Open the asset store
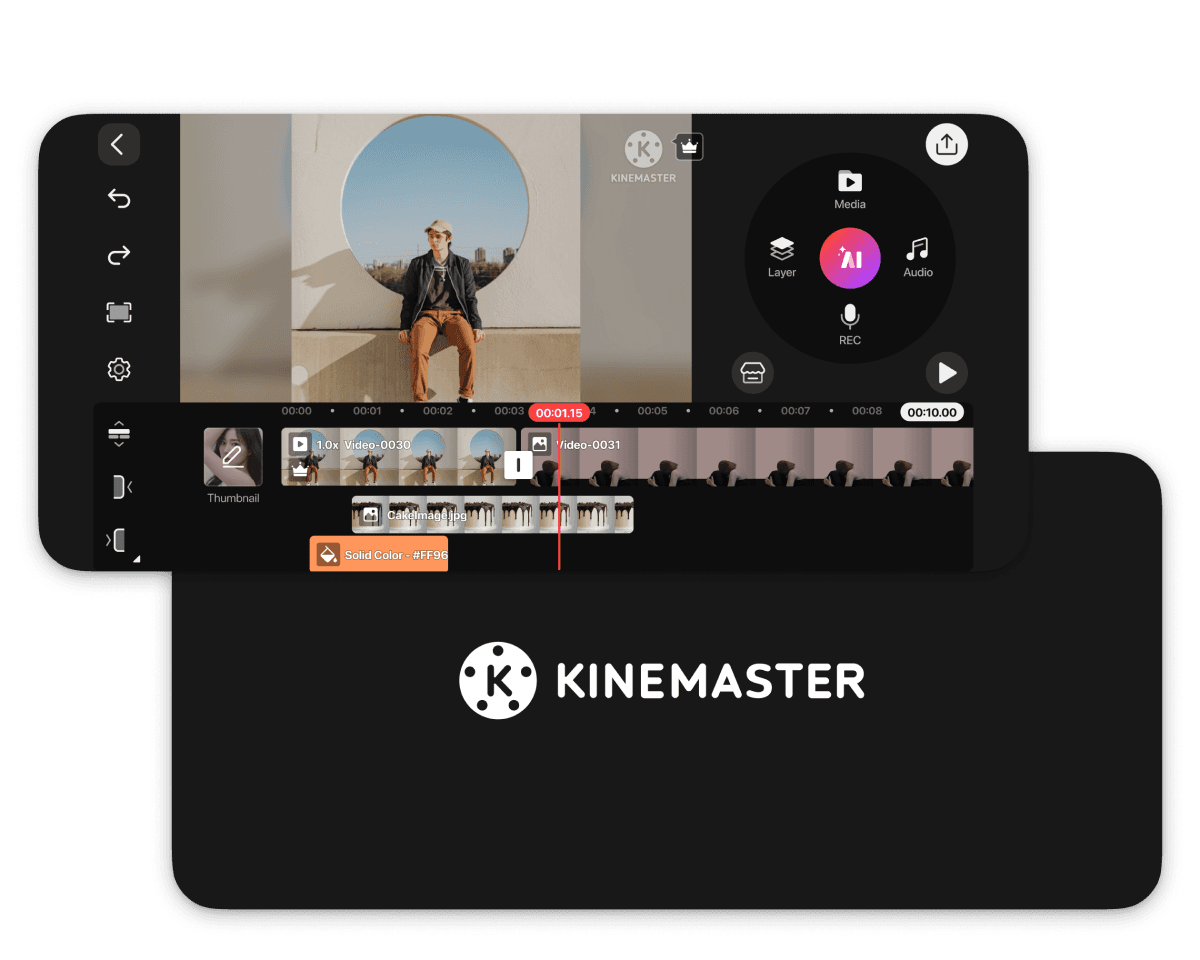Image resolution: width=1200 pixels, height=960 pixels. pos(752,373)
